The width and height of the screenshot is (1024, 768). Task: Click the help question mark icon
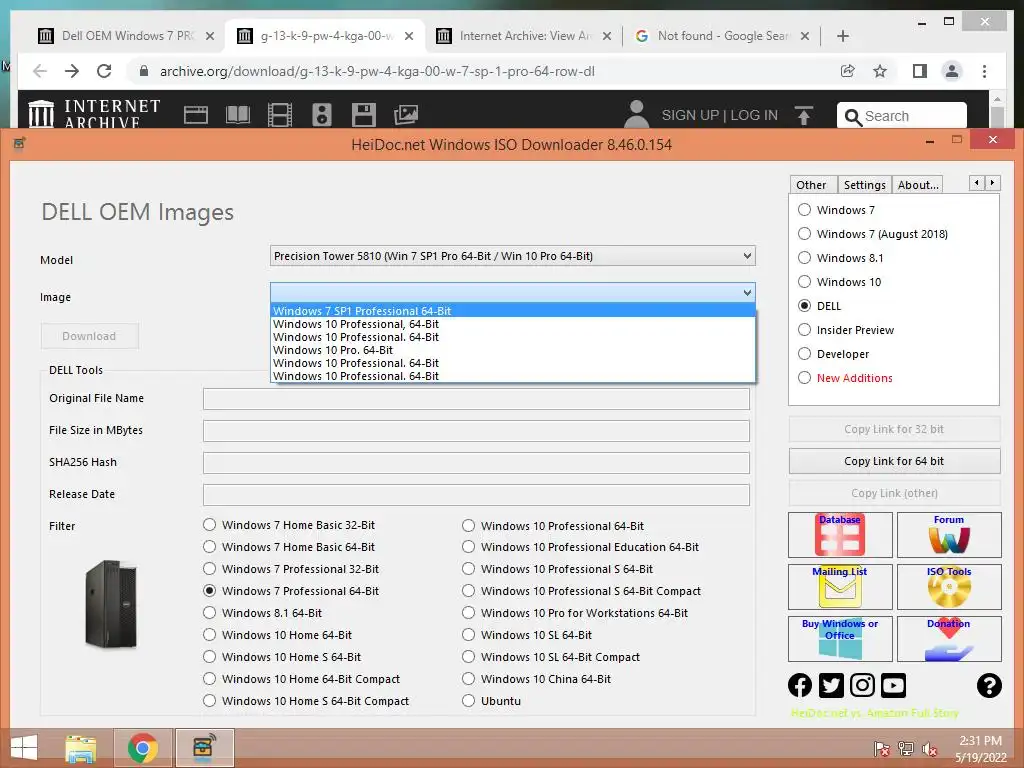coord(989,685)
